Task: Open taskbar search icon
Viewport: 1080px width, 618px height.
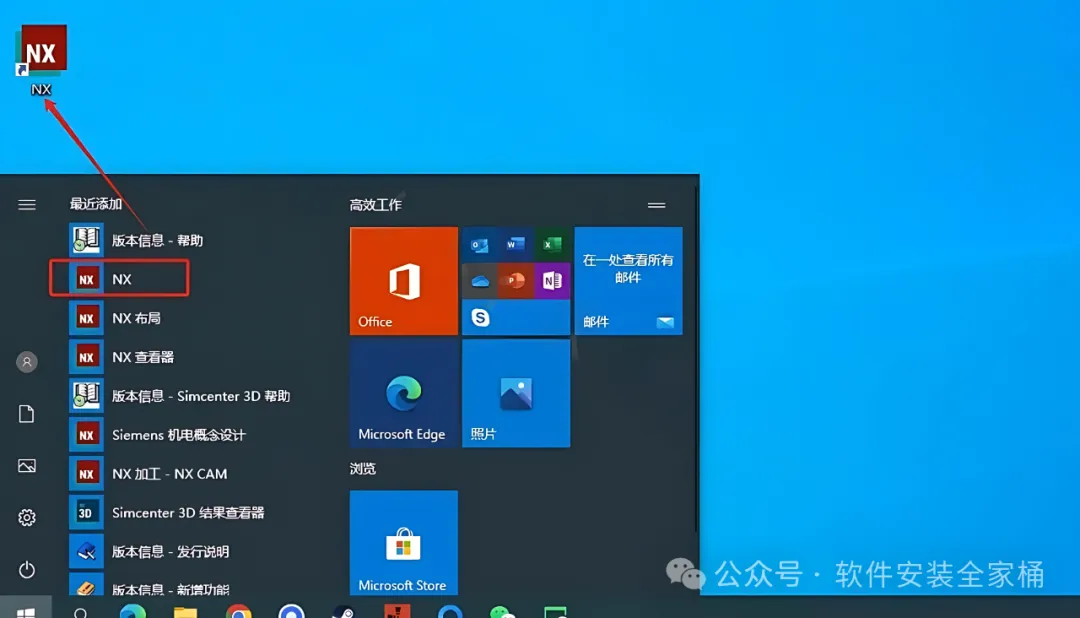Action: (81, 612)
